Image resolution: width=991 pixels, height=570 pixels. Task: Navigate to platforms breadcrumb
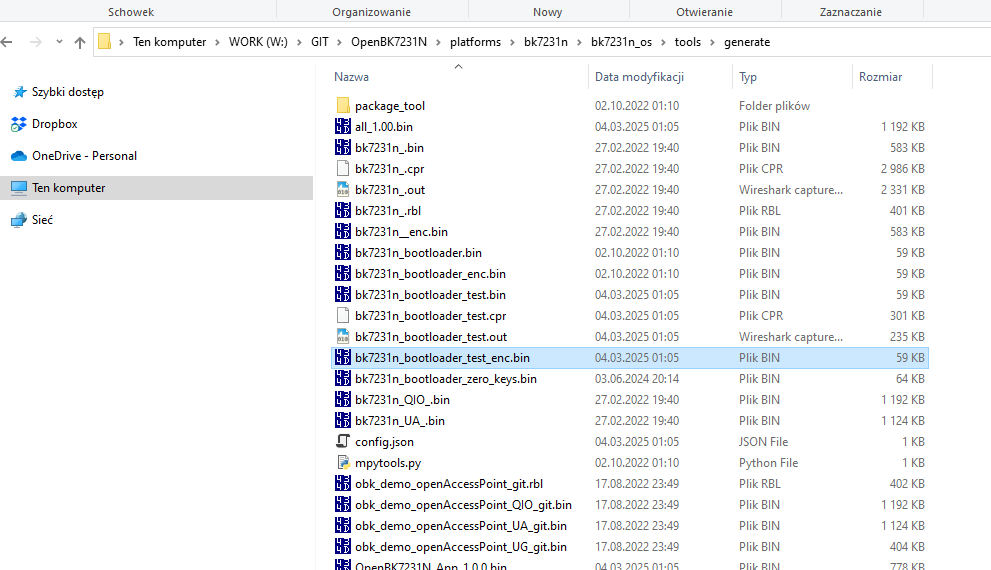coord(475,42)
